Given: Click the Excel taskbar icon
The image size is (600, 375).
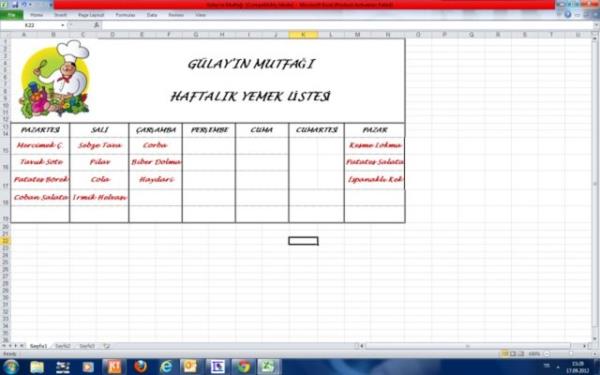Looking at the screenshot, I should coord(268,367).
